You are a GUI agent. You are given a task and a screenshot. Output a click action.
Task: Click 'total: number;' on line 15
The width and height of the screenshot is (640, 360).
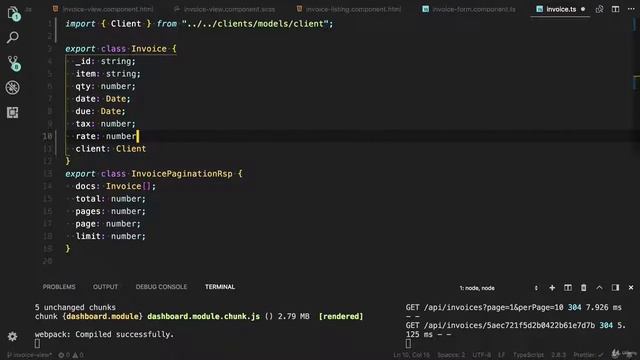pos(111,199)
